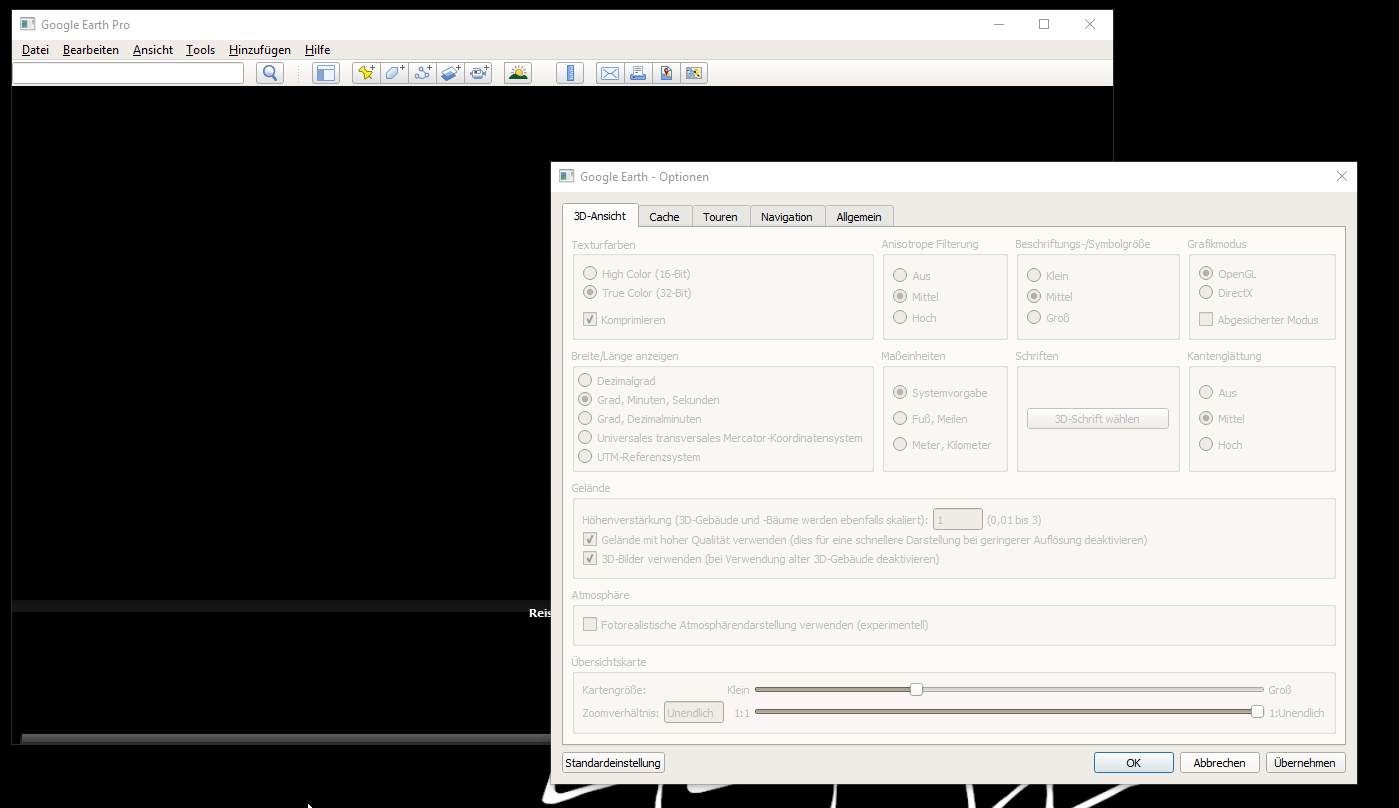
Task: Open the Hilfe menu
Action: click(x=317, y=50)
